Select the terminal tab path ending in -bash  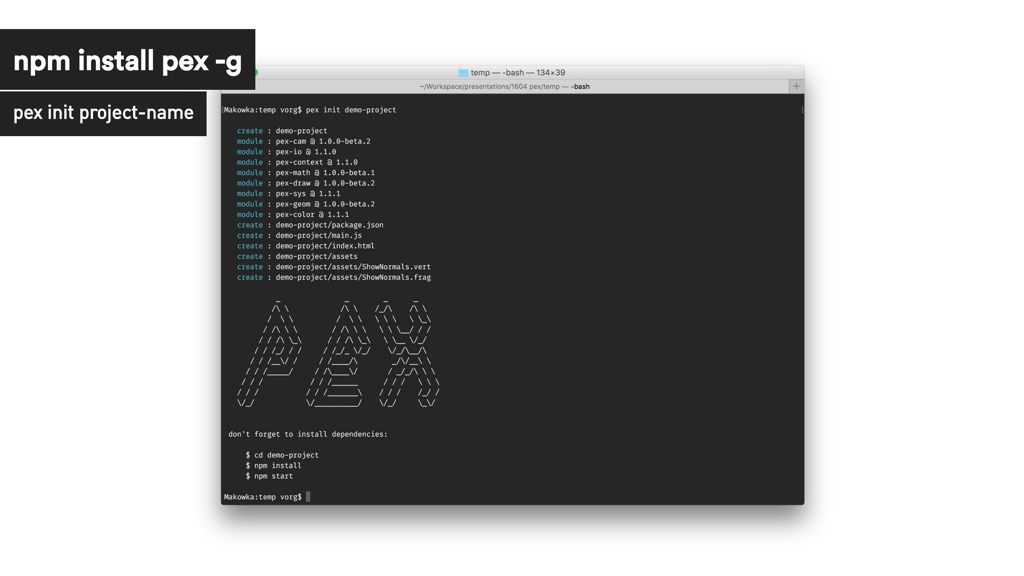(504, 86)
